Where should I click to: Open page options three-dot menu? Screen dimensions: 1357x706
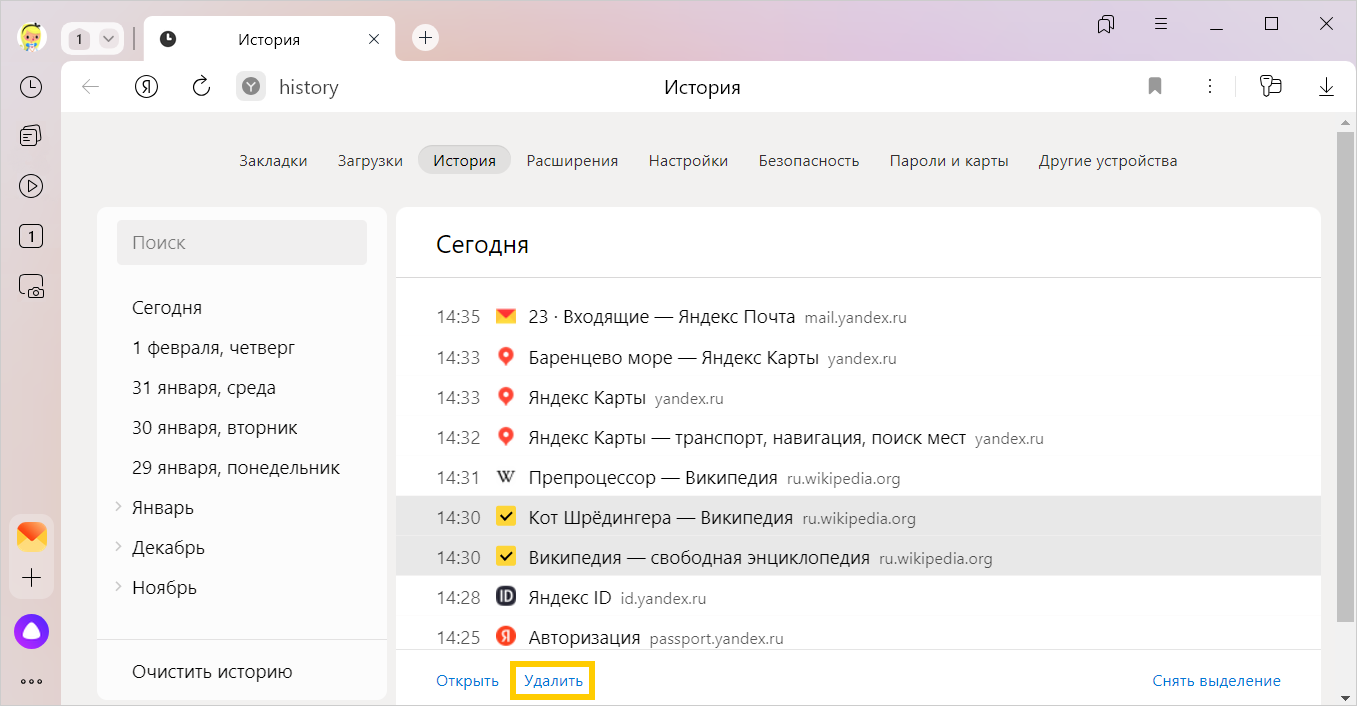[x=1210, y=87]
